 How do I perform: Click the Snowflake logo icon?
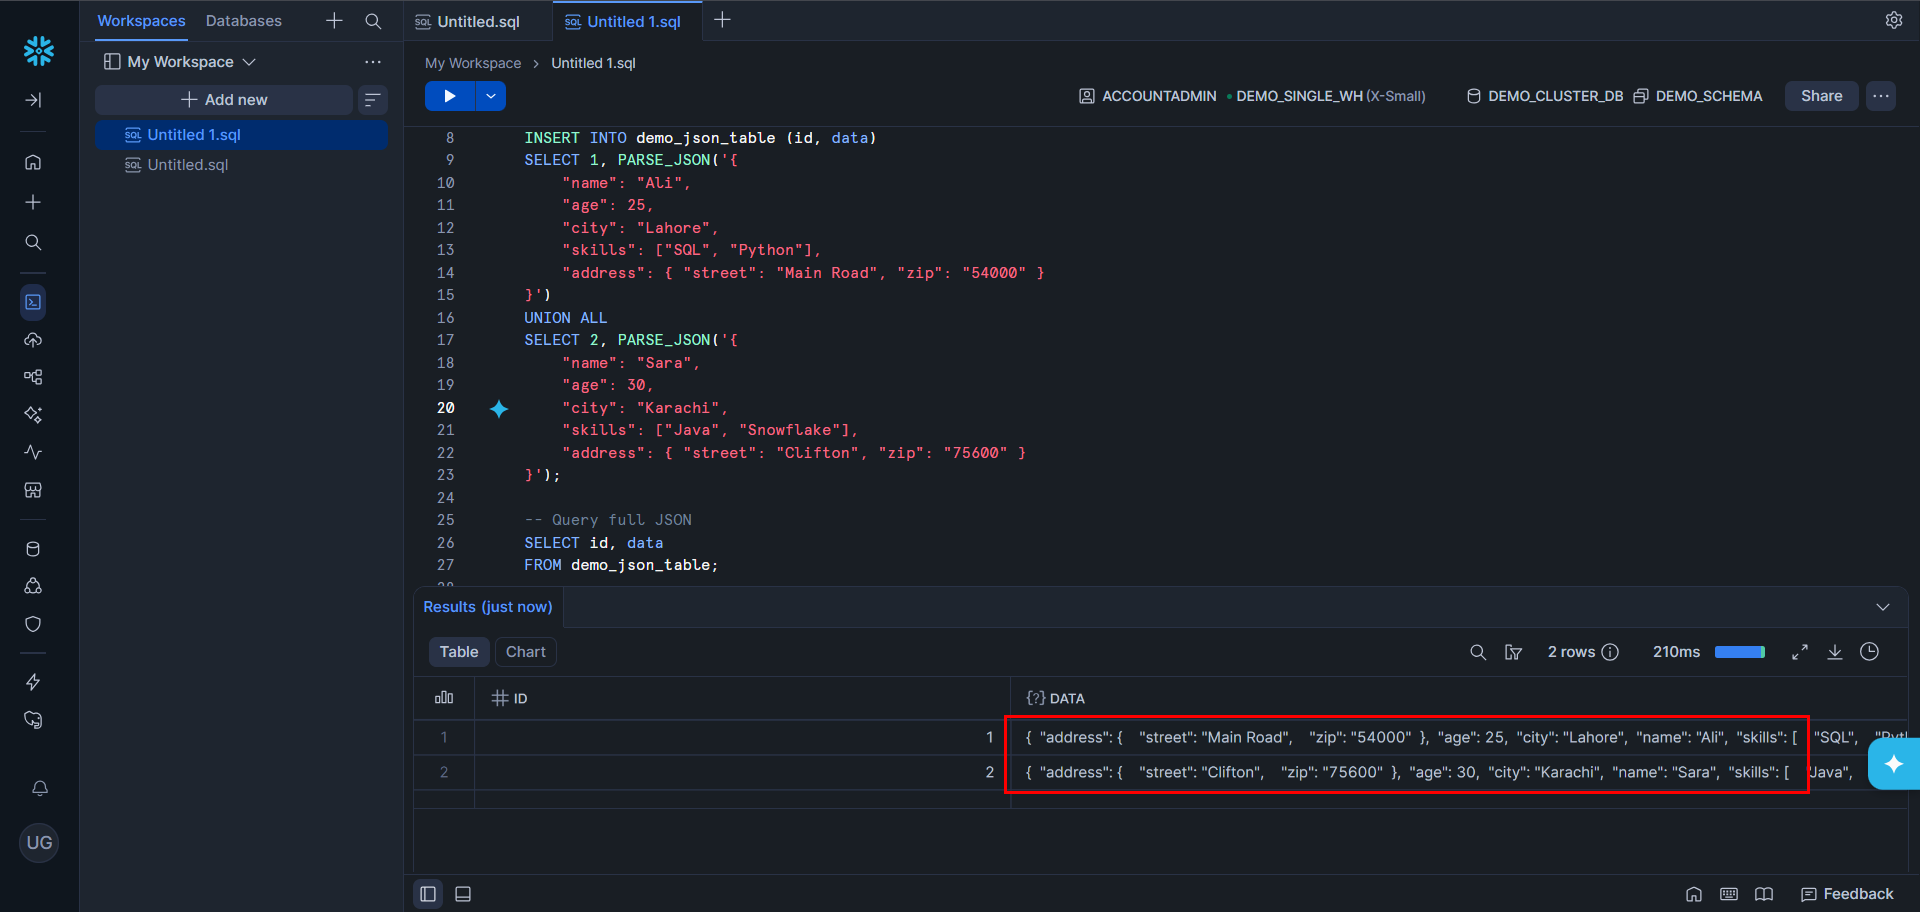pyautogui.click(x=39, y=51)
